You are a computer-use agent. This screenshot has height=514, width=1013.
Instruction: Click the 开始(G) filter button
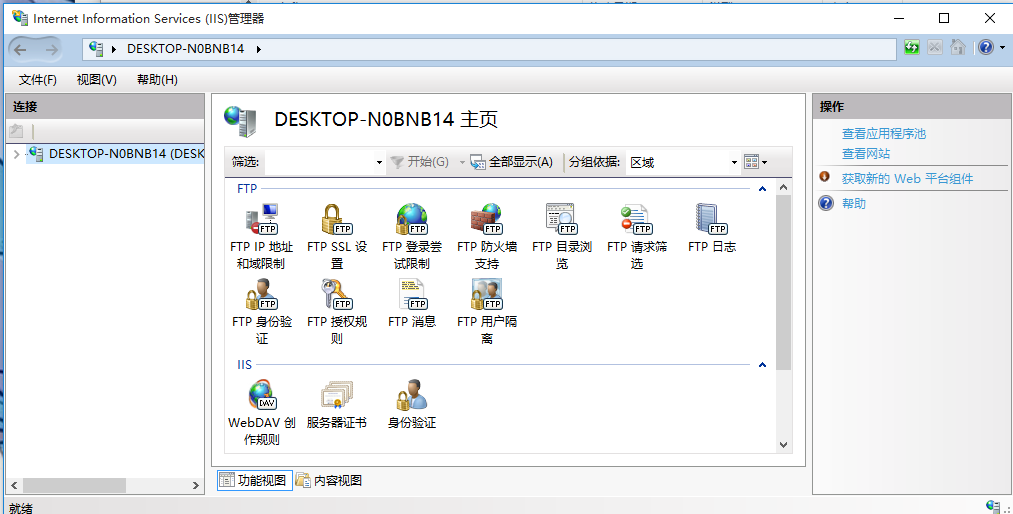pyautogui.click(x=419, y=162)
